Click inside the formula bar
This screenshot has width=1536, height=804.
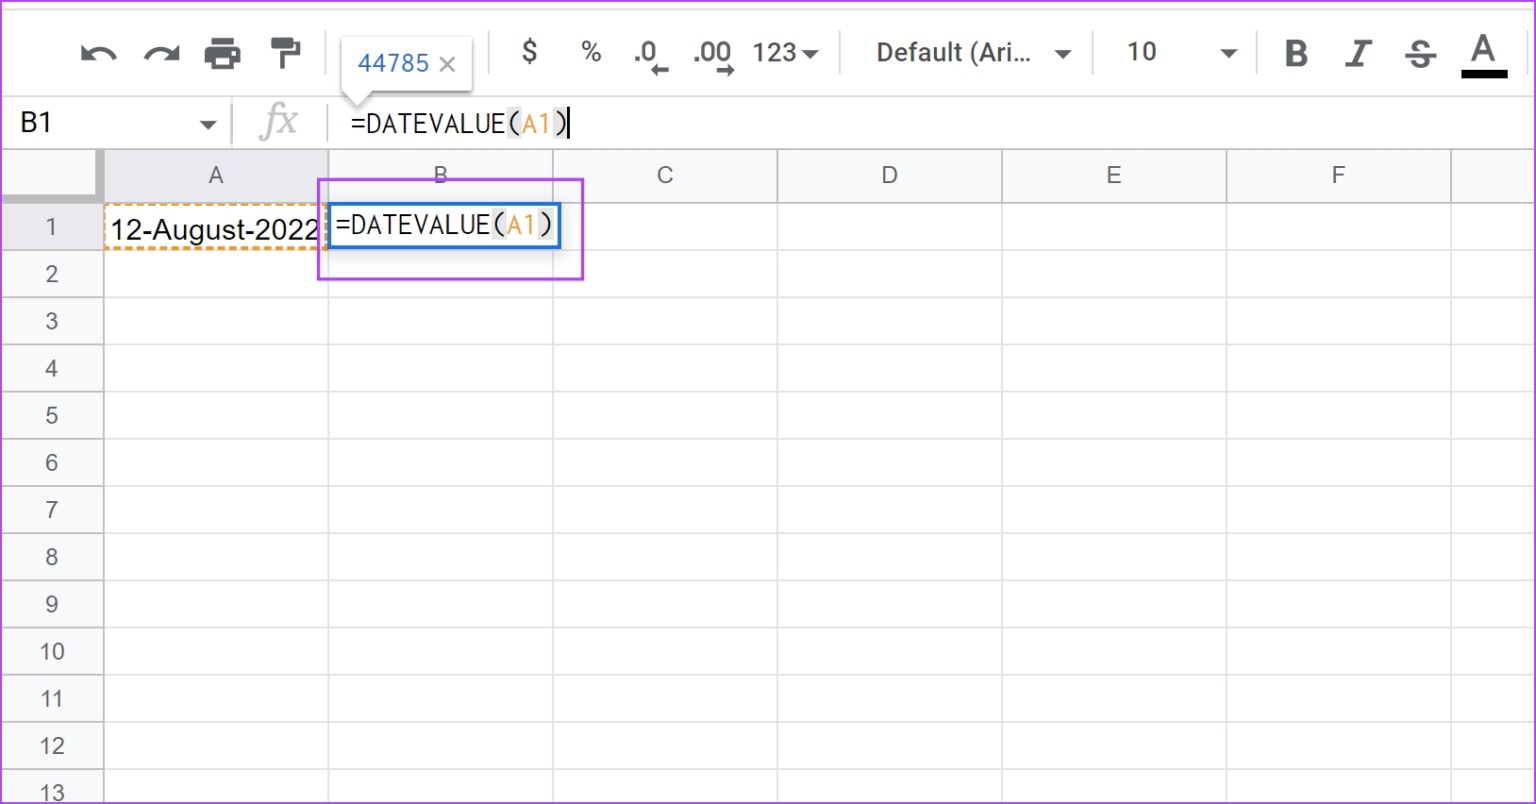pyautogui.click(x=700, y=123)
